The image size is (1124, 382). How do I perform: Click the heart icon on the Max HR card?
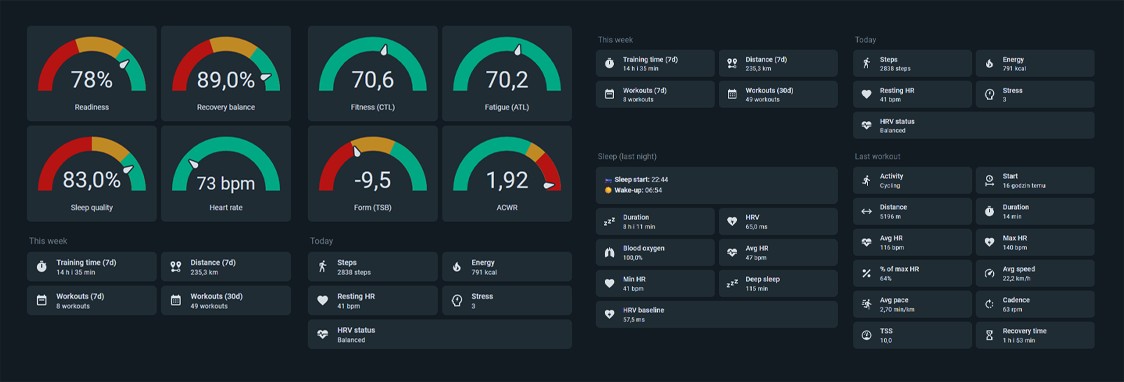[x=989, y=242]
